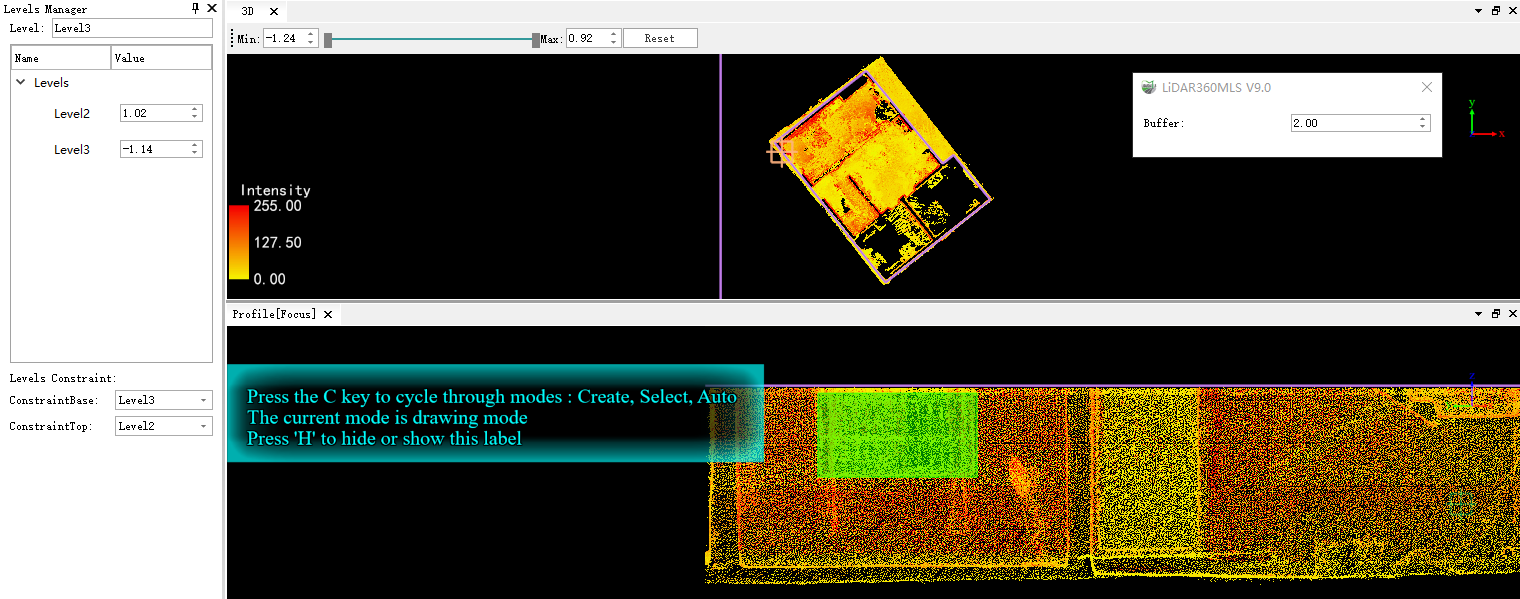Click the Level name input field

pos(131,29)
